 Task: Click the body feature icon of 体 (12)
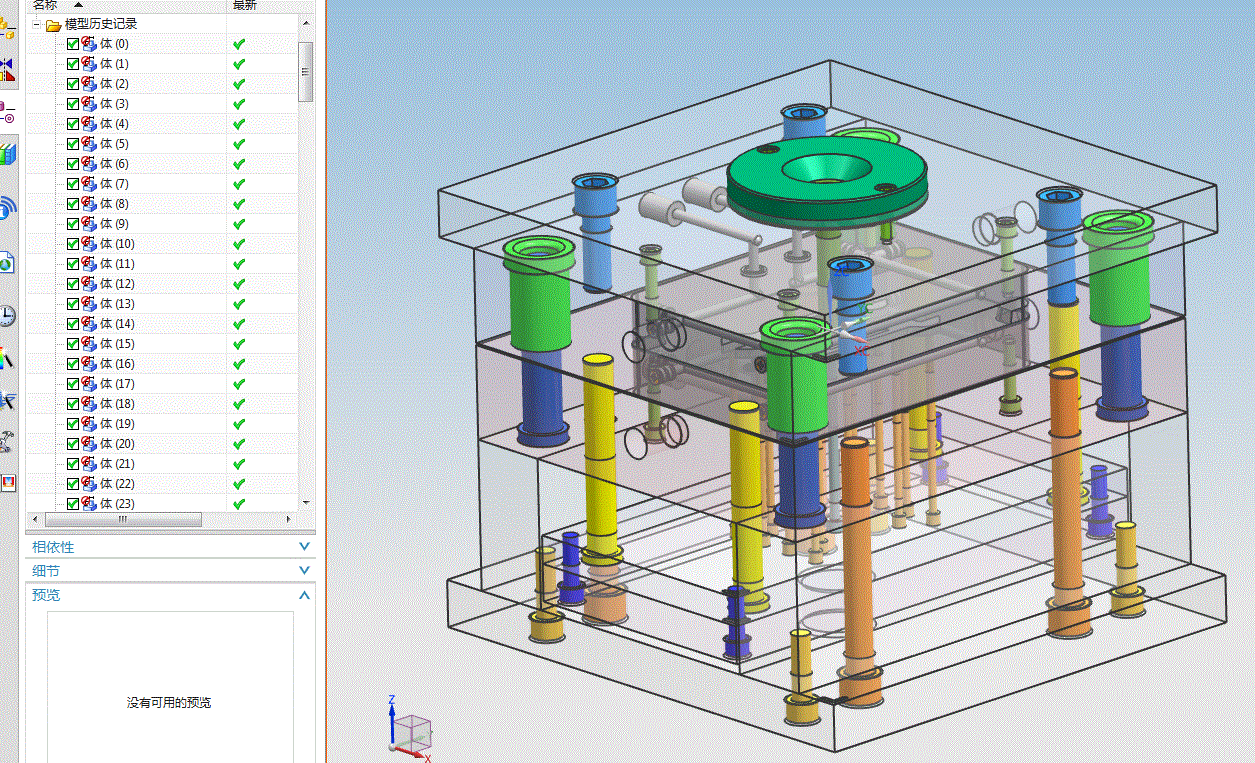point(89,283)
